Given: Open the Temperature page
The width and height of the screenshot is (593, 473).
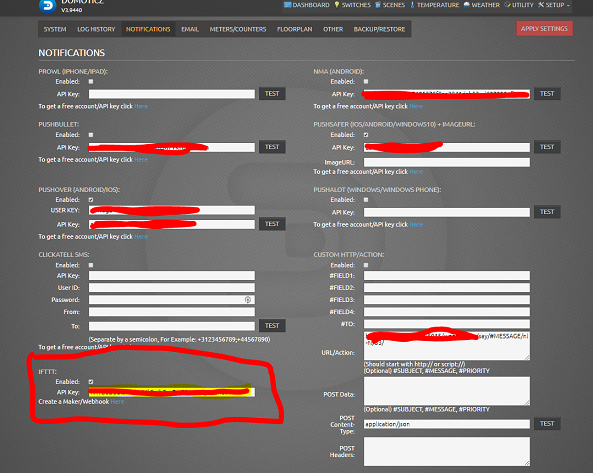Looking at the screenshot, I should [x=434, y=5].
